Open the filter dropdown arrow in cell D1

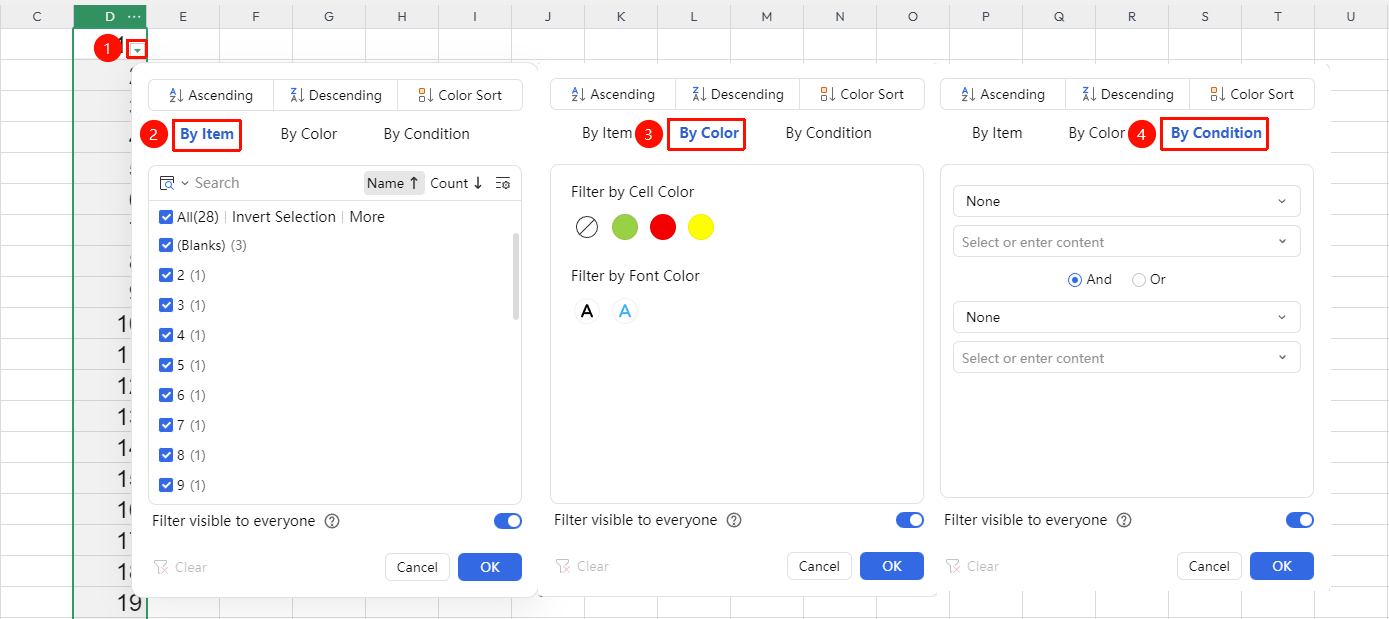tap(138, 49)
